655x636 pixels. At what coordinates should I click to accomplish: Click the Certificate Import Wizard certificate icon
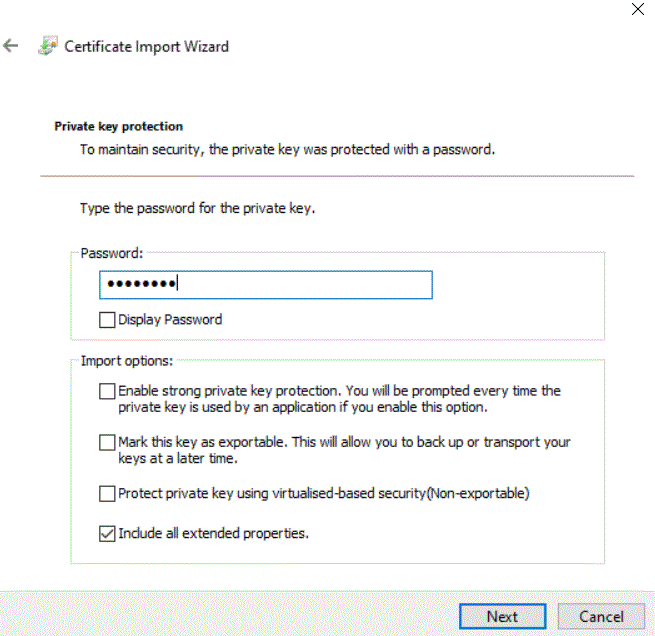coord(48,46)
